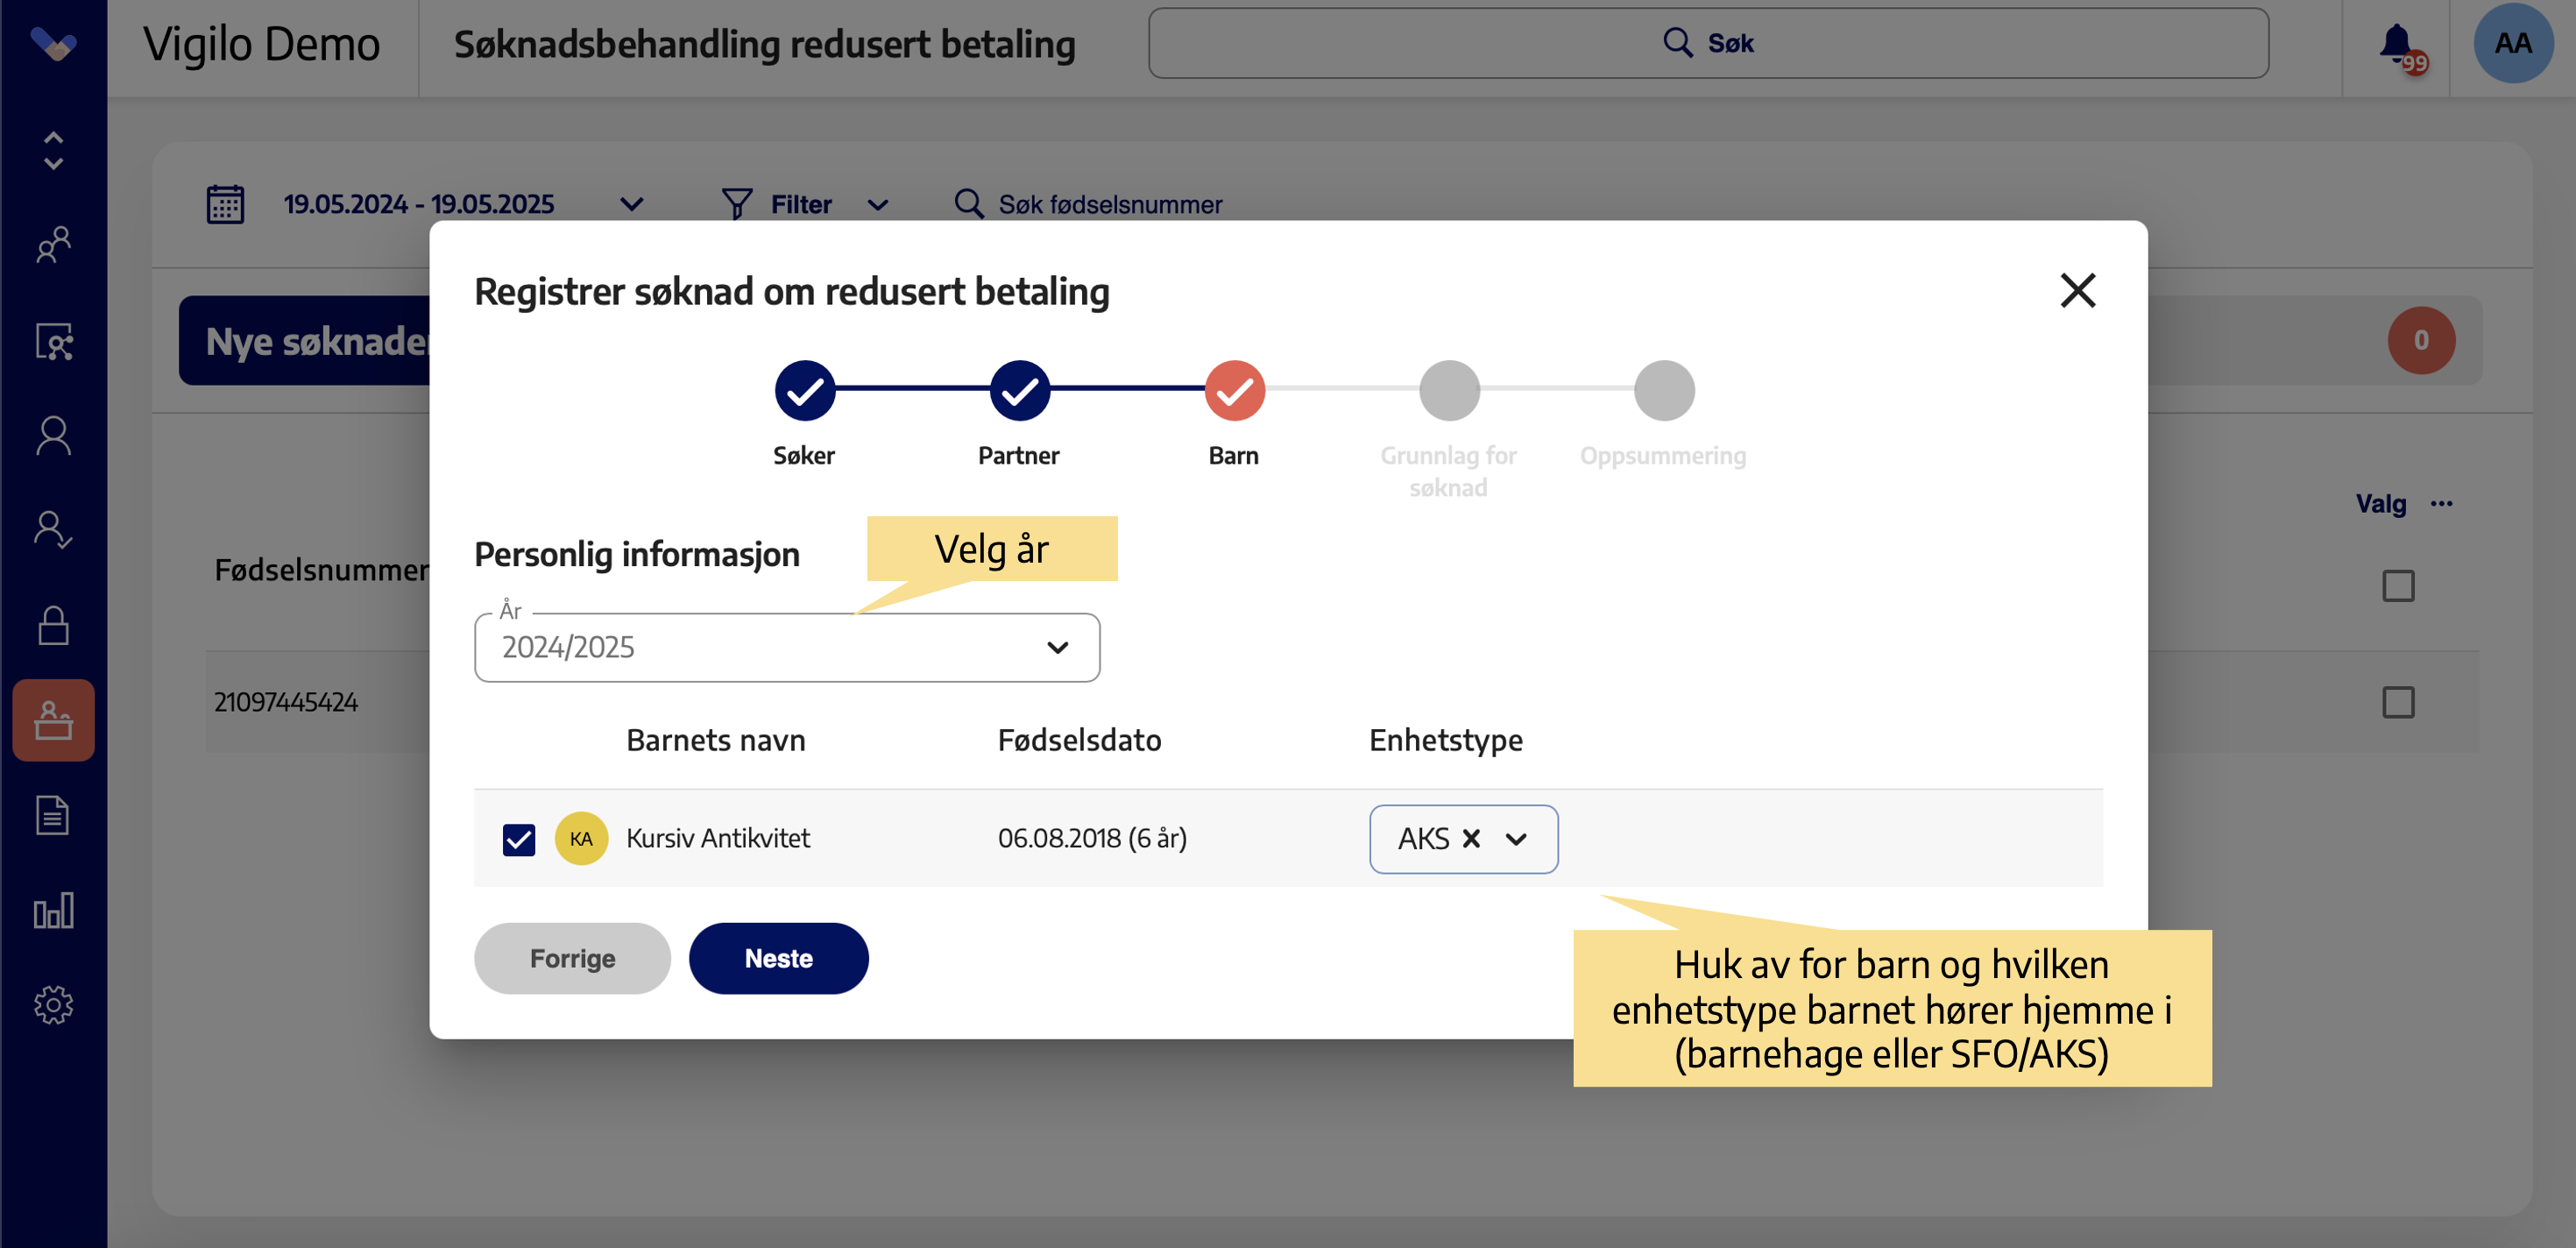Tick the checkbox for row 21097445424
Screen dimensions: 2576x1248
coord(2397,702)
